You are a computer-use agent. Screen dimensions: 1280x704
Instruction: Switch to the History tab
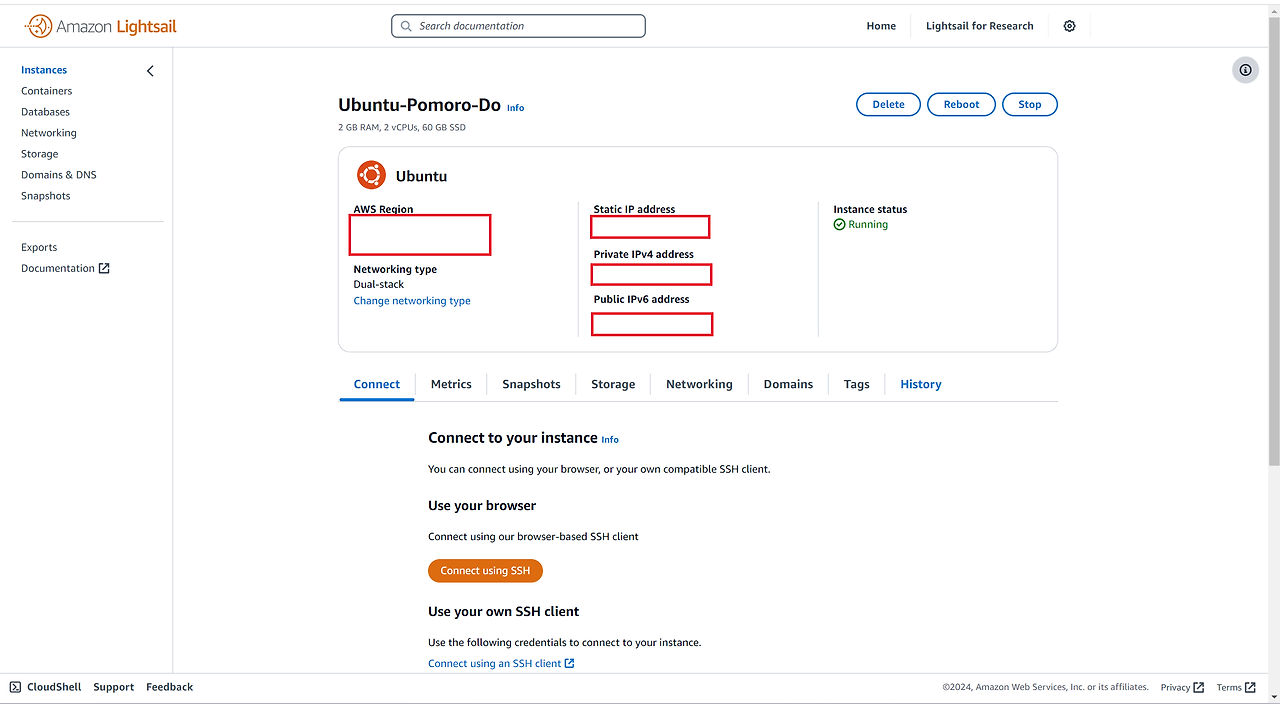921,384
